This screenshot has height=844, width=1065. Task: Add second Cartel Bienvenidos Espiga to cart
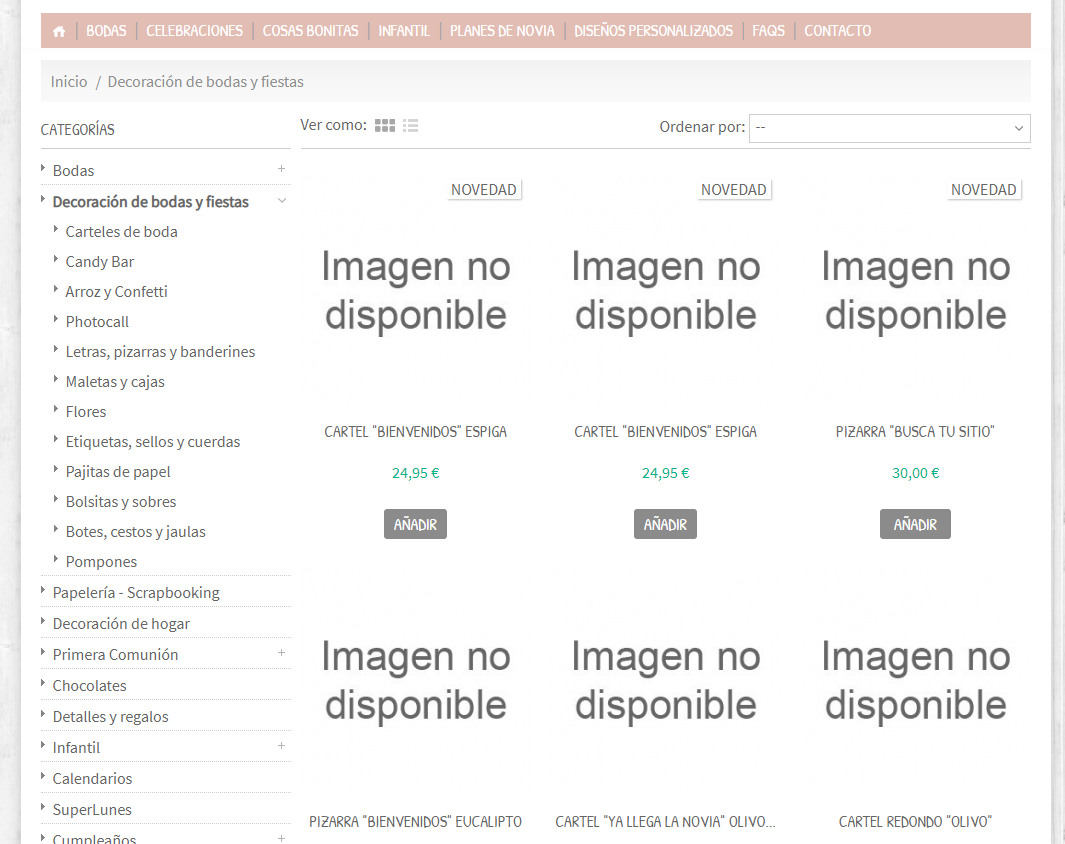665,524
